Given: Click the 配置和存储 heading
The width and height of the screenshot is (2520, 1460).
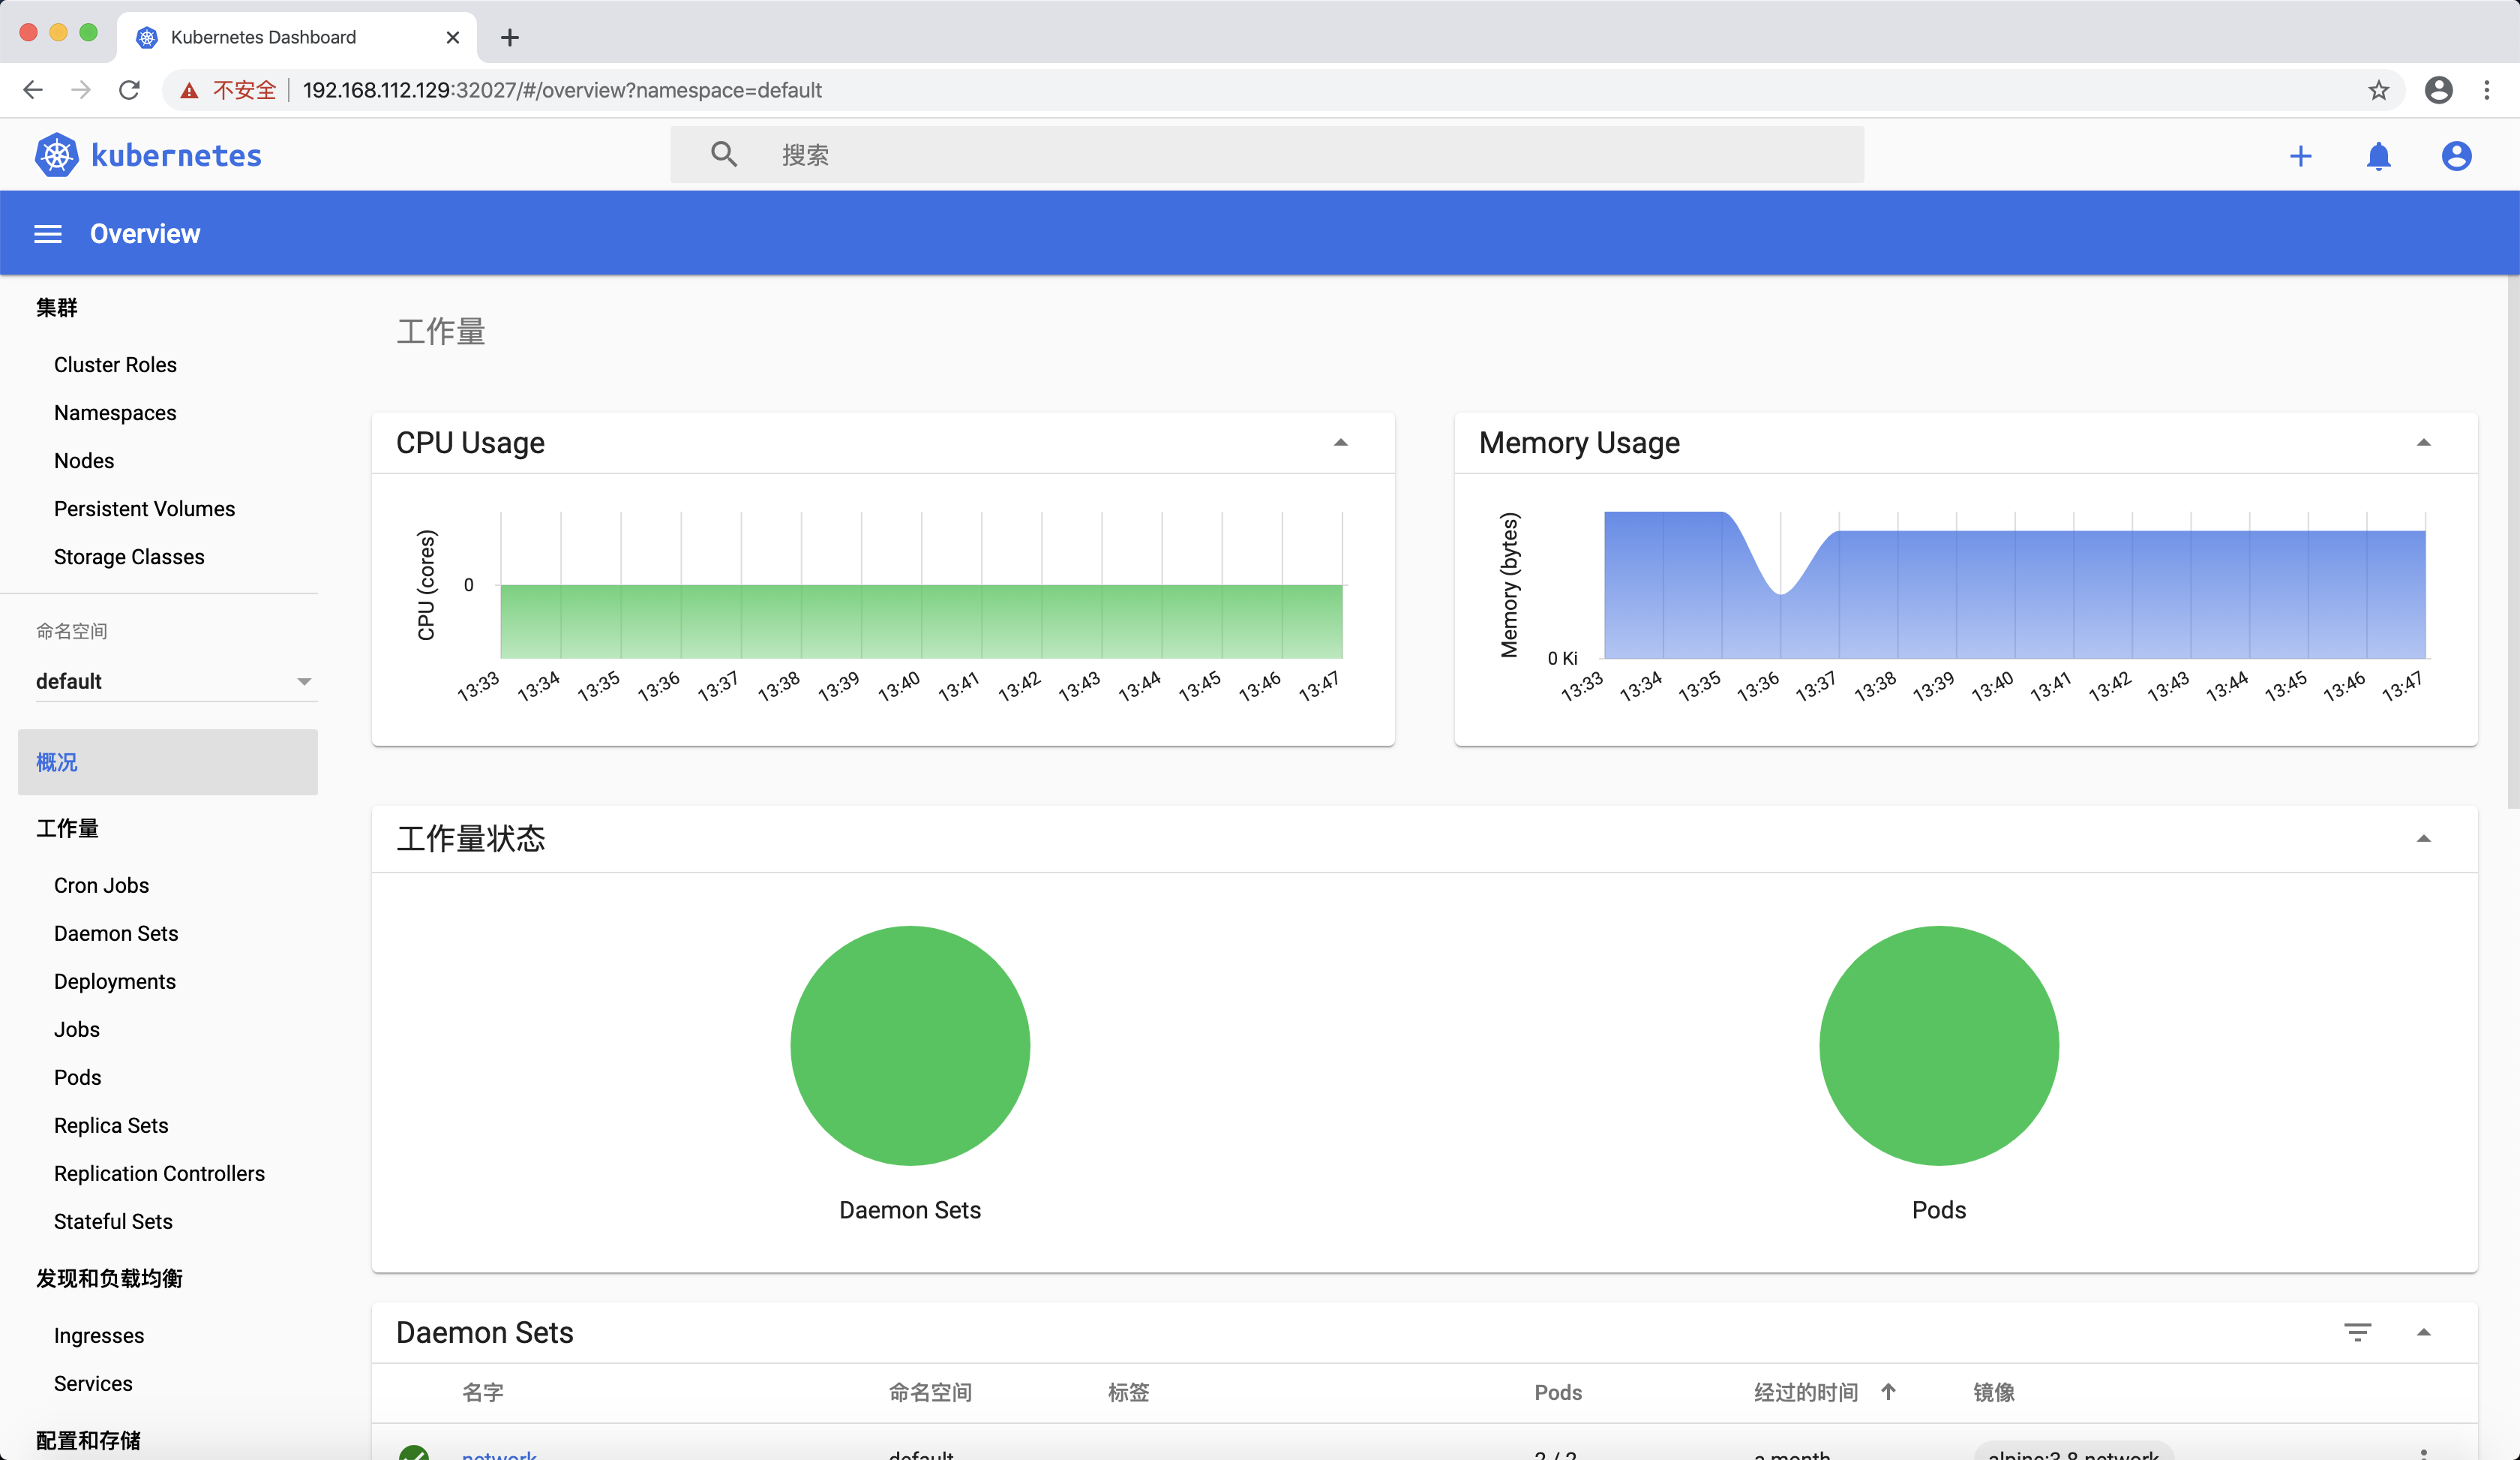Looking at the screenshot, I should click(x=88, y=1440).
